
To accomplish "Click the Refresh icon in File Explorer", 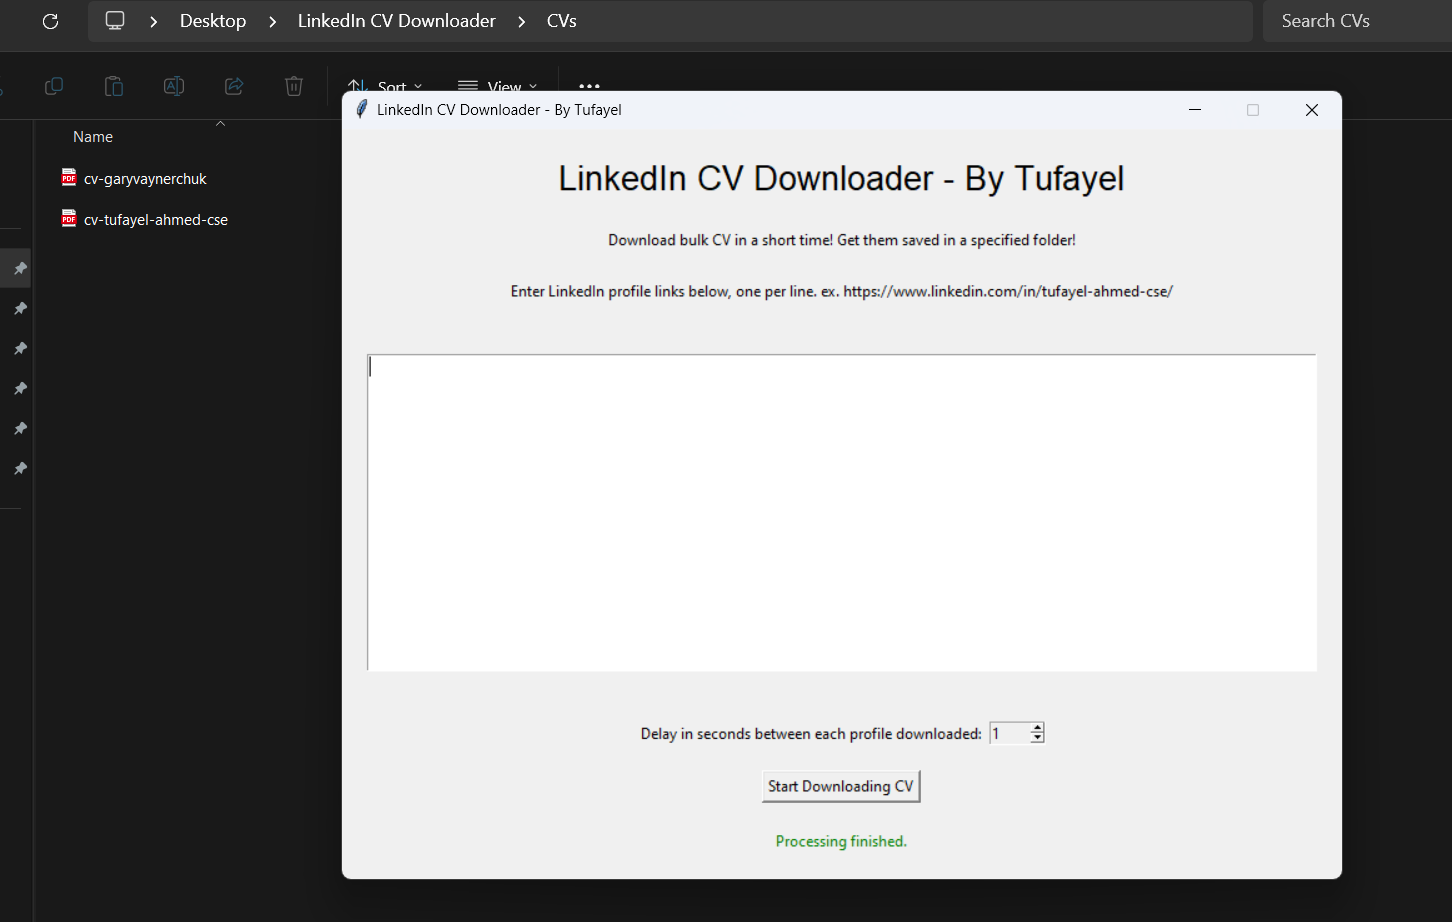I will pyautogui.click(x=51, y=21).
